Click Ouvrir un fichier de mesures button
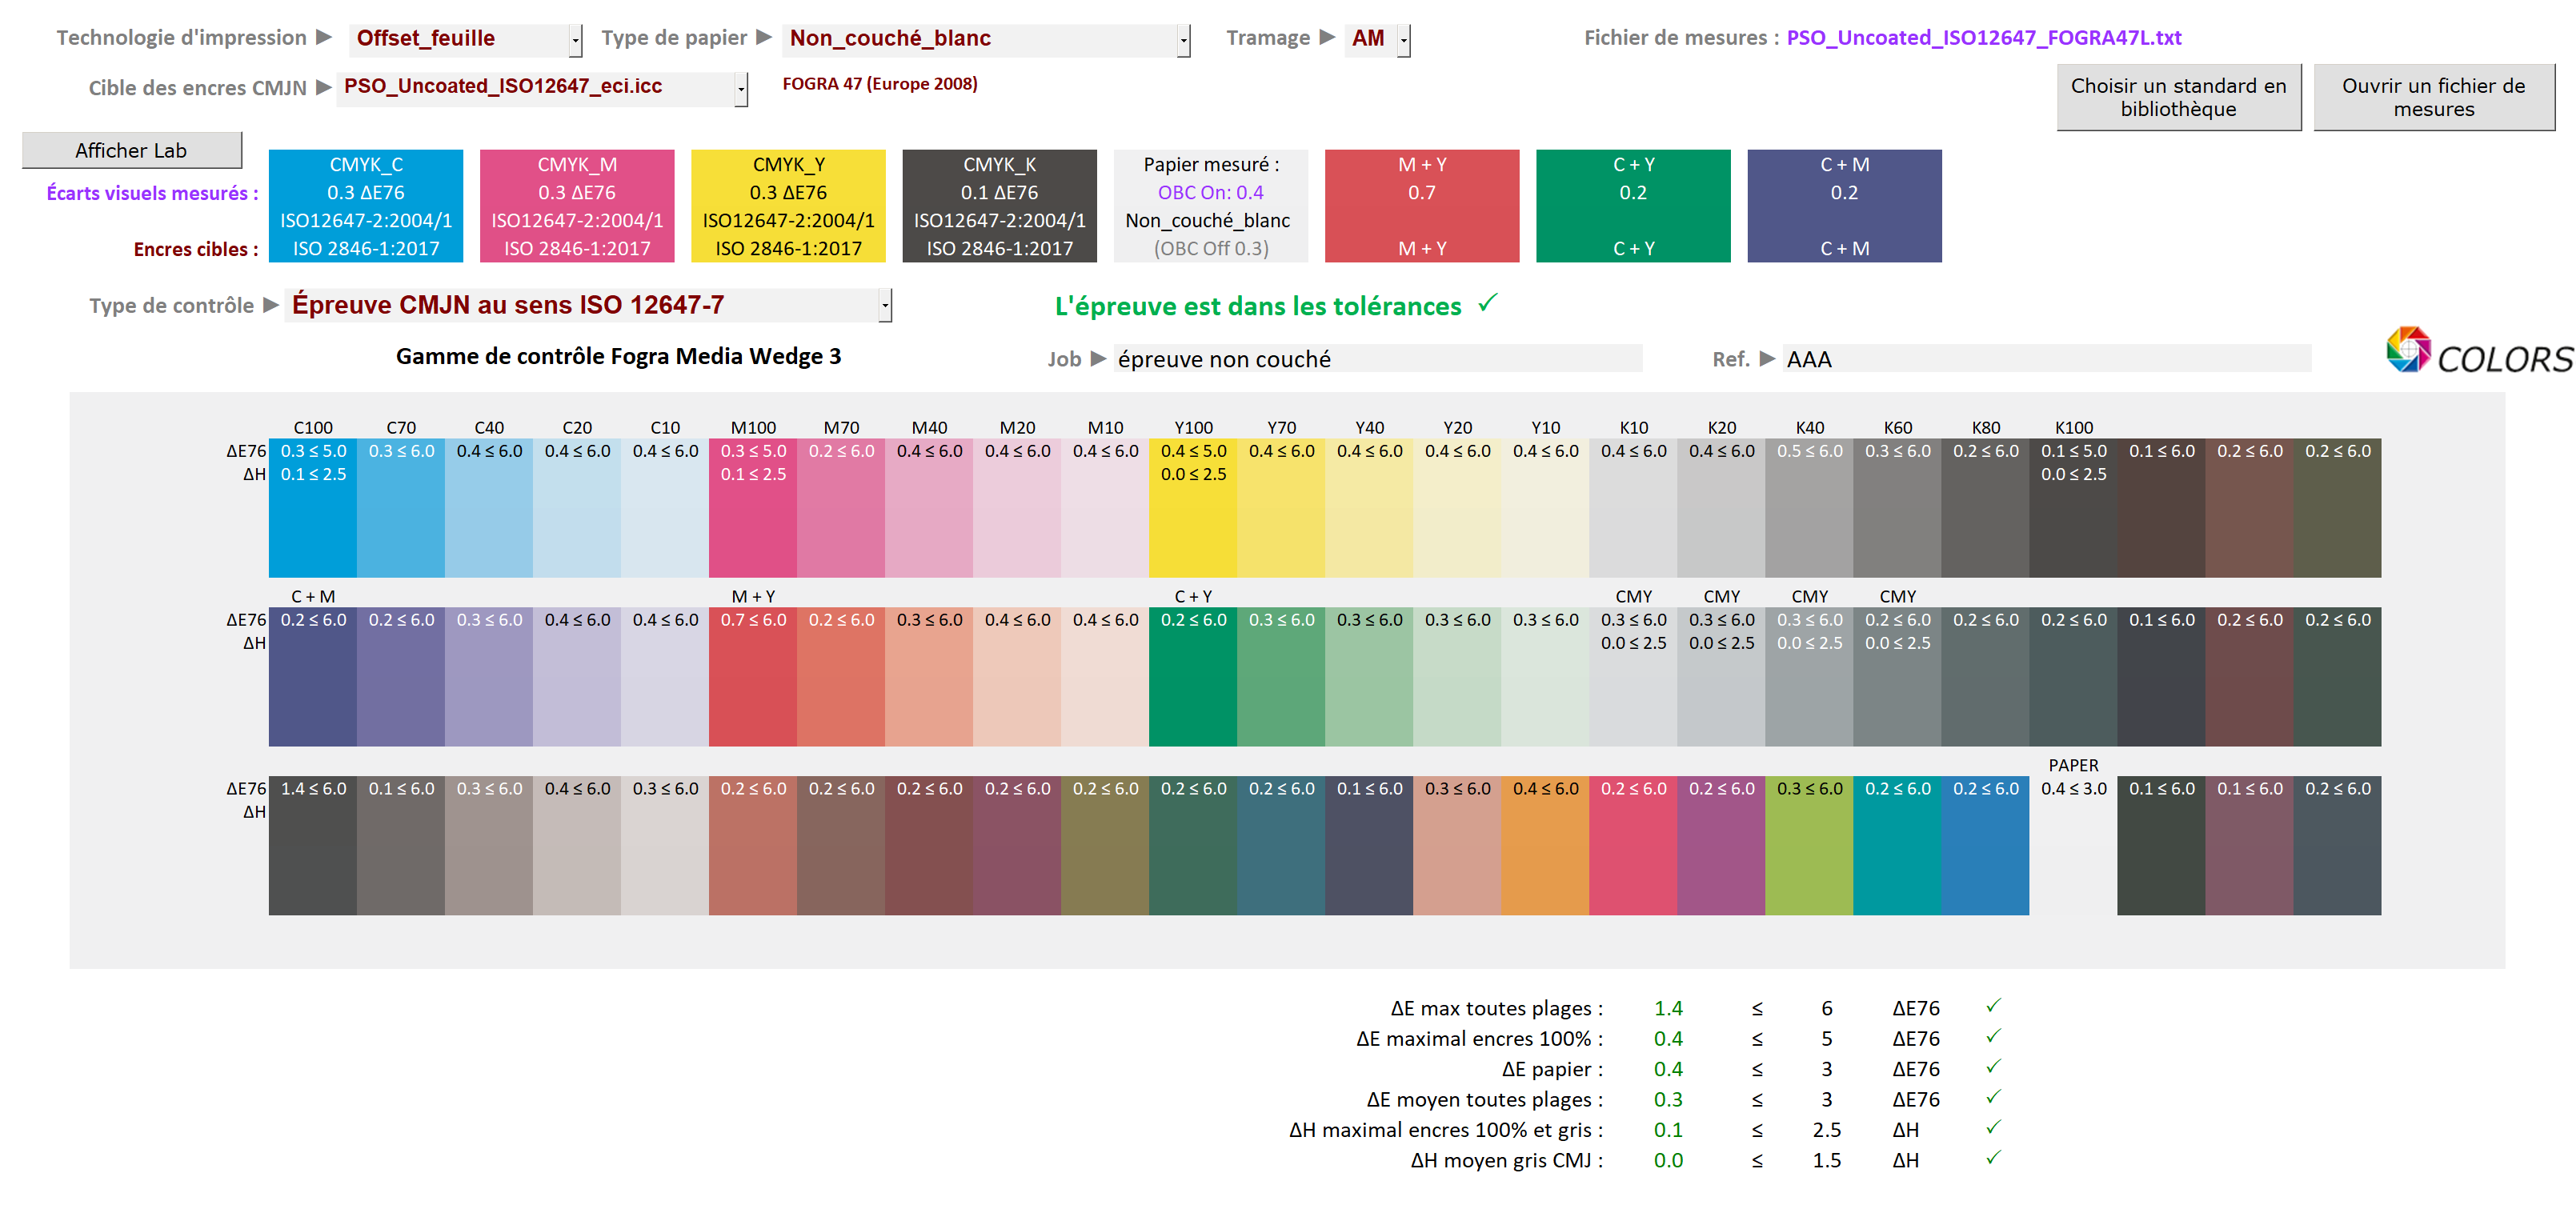The width and height of the screenshot is (2576, 1205). tap(2433, 98)
